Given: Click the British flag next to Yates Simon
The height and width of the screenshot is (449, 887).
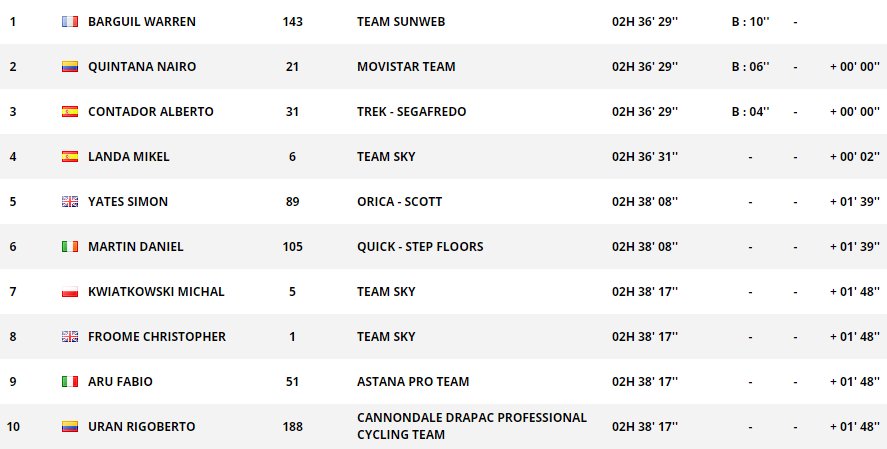Looking at the screenshot, I should [x=70, y=202].
